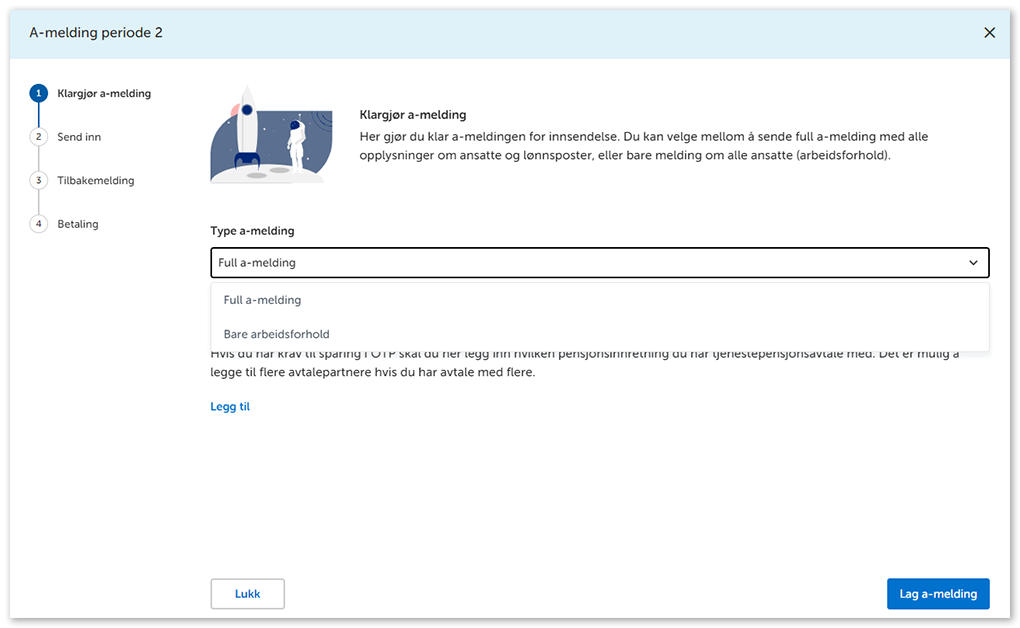Click the step 2 circle indicator
This screenshot has height=628, width=1020.
pyautogui.click(x=39, y=137)
